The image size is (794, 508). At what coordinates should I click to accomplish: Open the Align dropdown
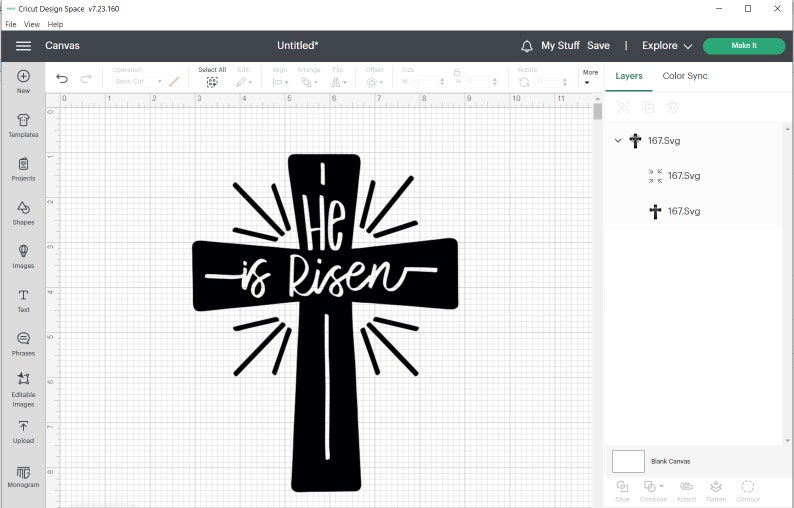click(280, 82)
